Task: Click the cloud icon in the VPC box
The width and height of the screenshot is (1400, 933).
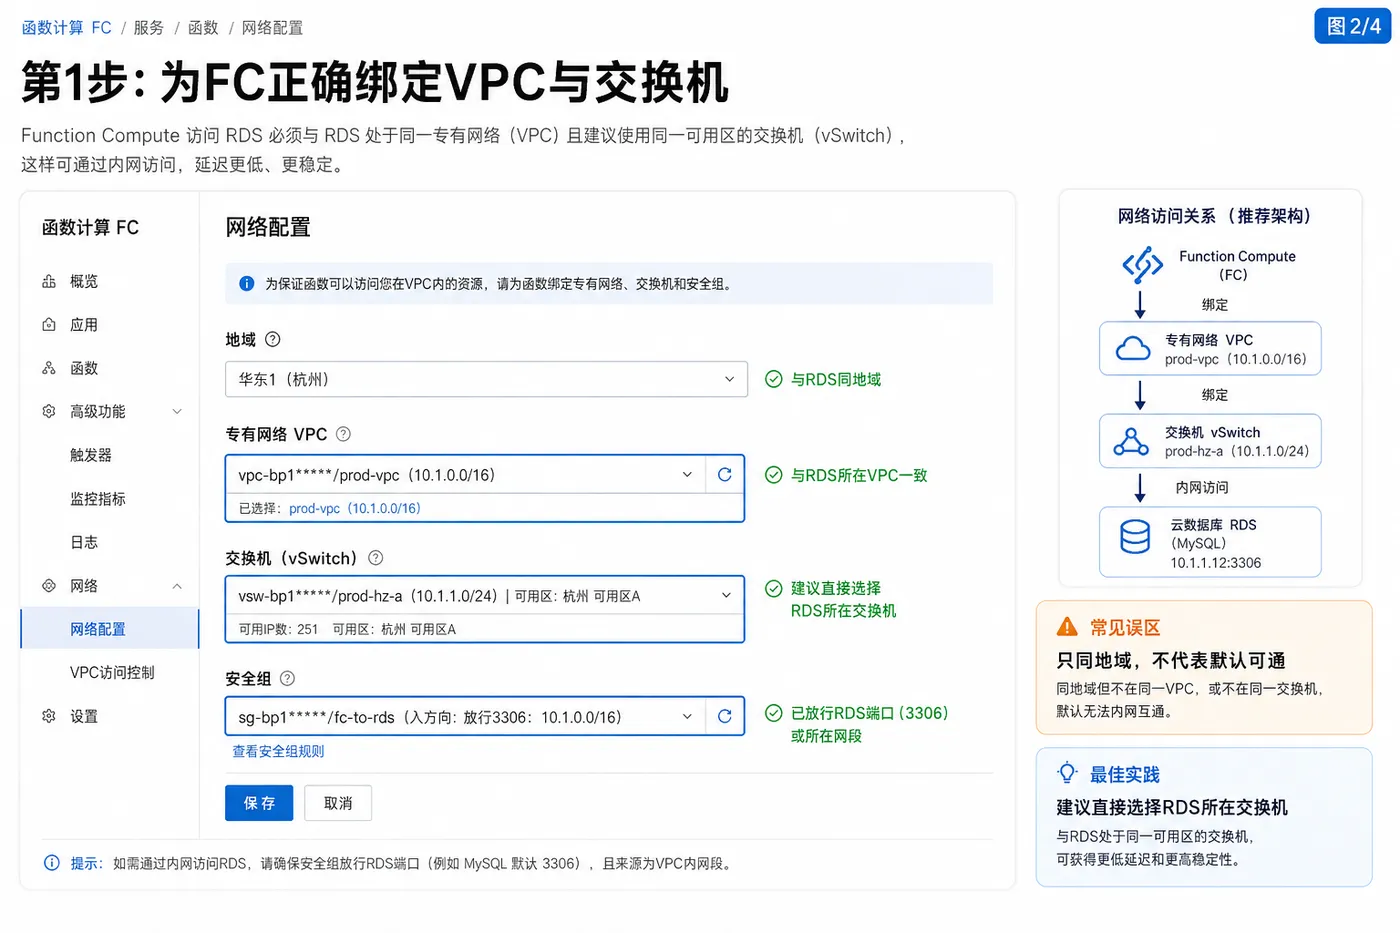Action: click(x=1133, y=348)
